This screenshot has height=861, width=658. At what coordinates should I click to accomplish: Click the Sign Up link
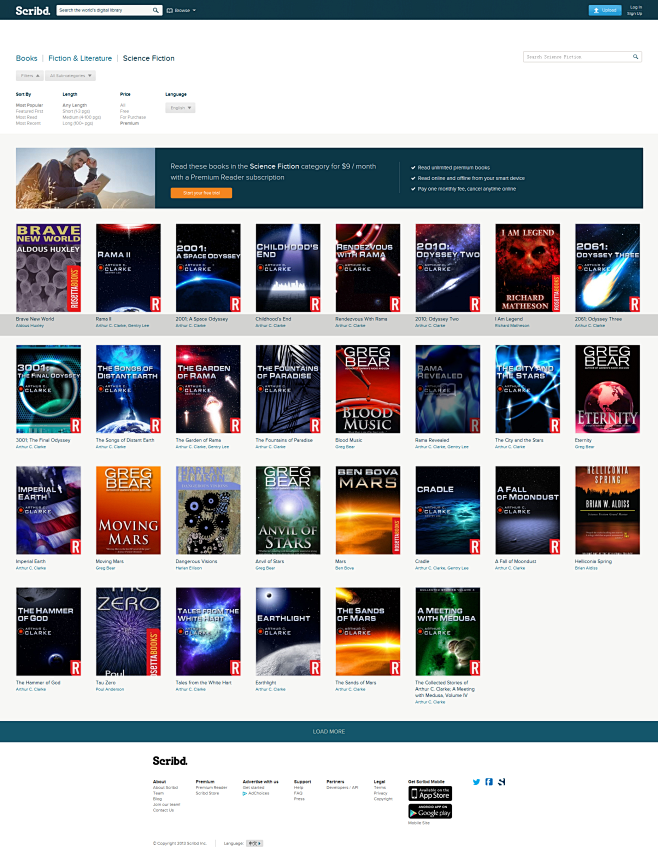pyautogui.click(x=634, y=13)
